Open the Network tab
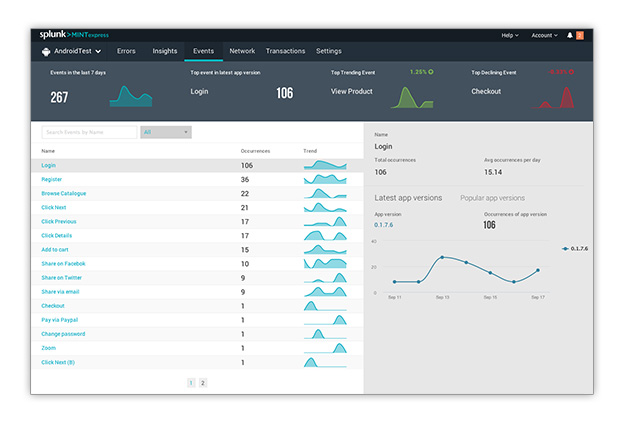Screen dimensions: 625x425 [242, 51]
